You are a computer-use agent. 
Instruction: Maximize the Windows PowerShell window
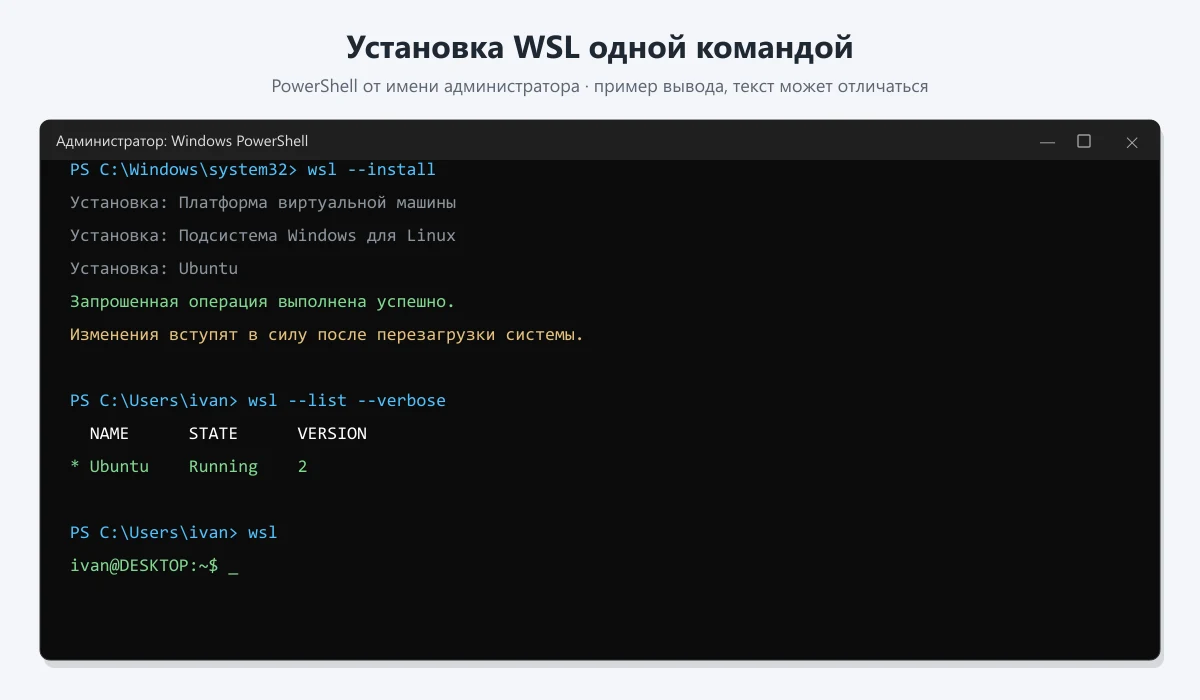[x=1084, y=142]
